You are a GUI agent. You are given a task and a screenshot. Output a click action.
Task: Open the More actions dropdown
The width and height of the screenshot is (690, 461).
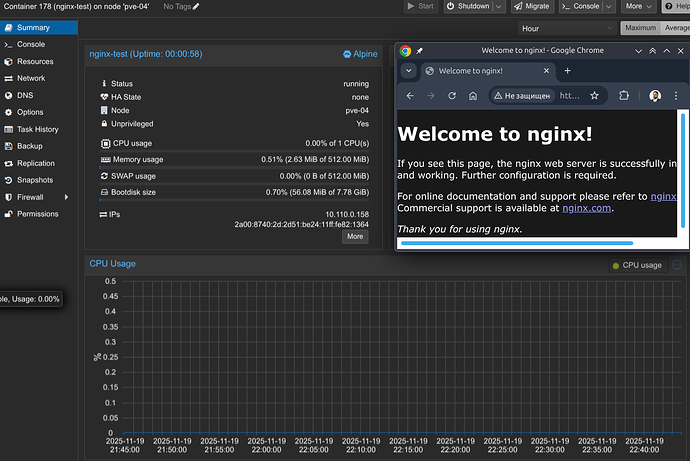click(638, 7)
